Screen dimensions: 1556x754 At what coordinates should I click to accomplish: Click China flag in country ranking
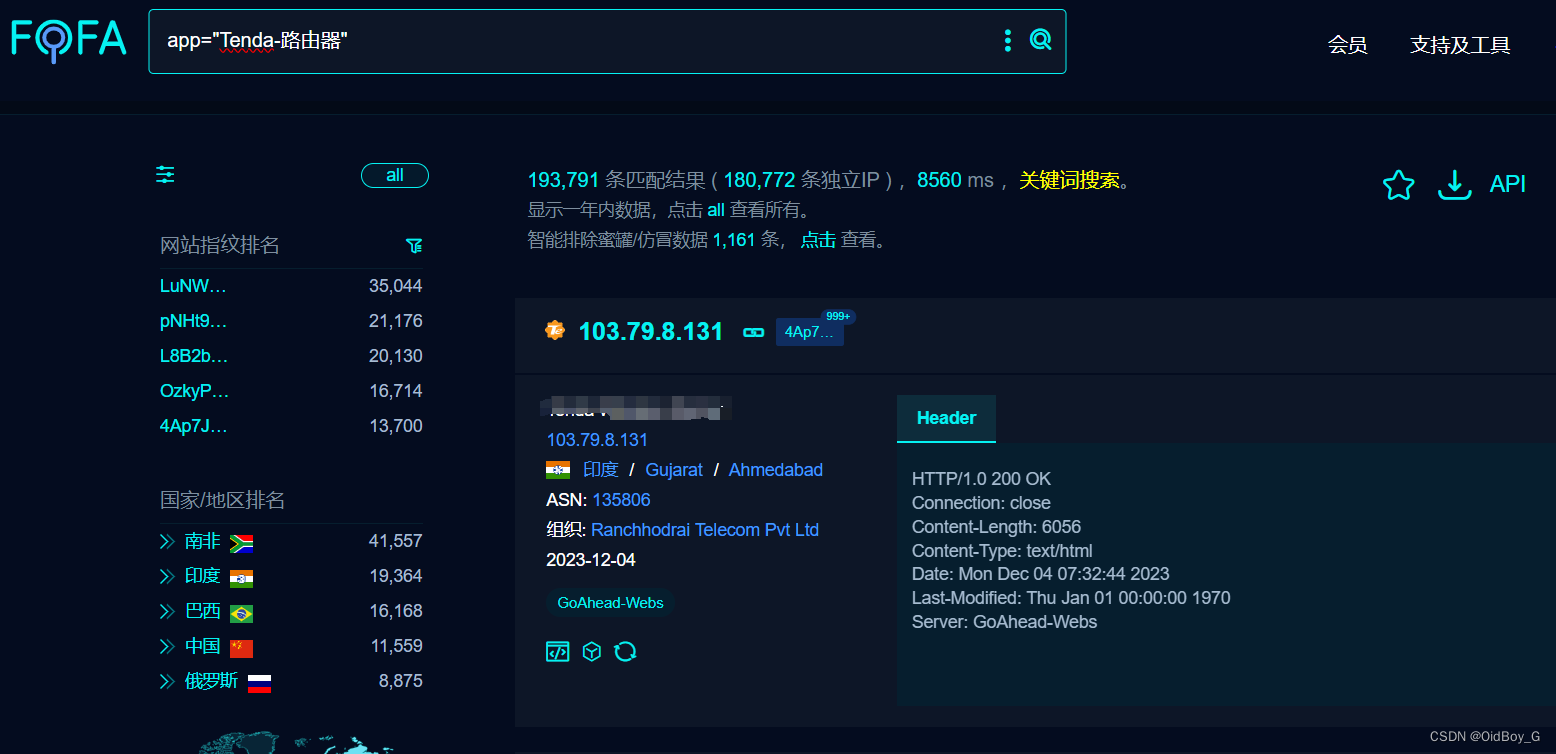pyautogui.click(x=241, y=648)
